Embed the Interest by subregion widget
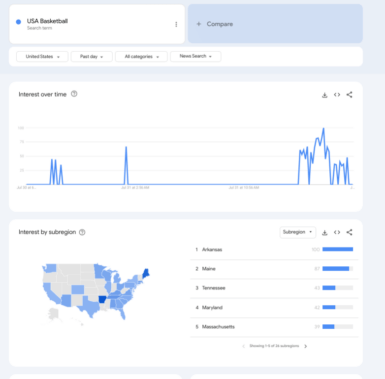Screen dimensions: 385x379 coord(337,232)
